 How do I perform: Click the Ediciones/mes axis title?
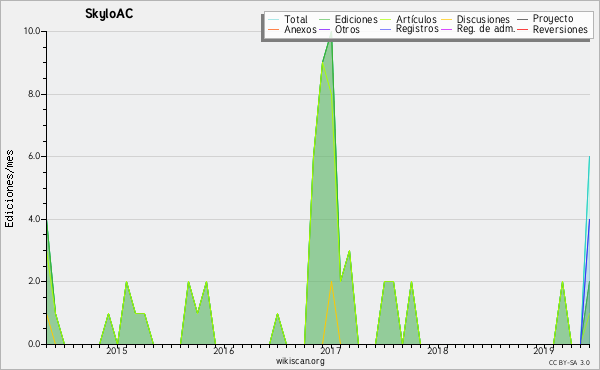point(9,189)
